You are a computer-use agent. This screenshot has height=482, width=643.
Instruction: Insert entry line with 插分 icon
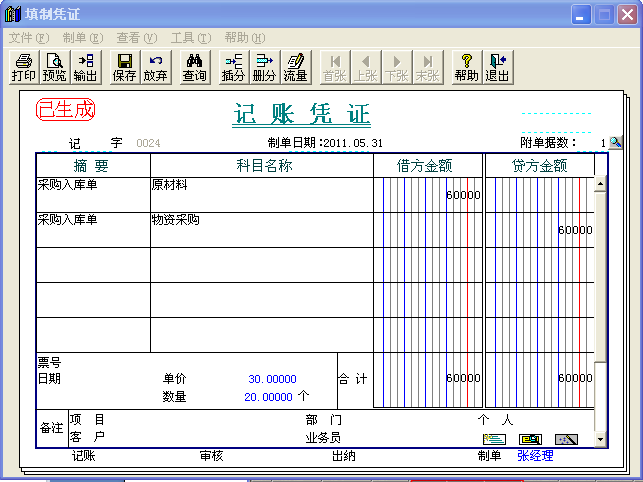233,67
